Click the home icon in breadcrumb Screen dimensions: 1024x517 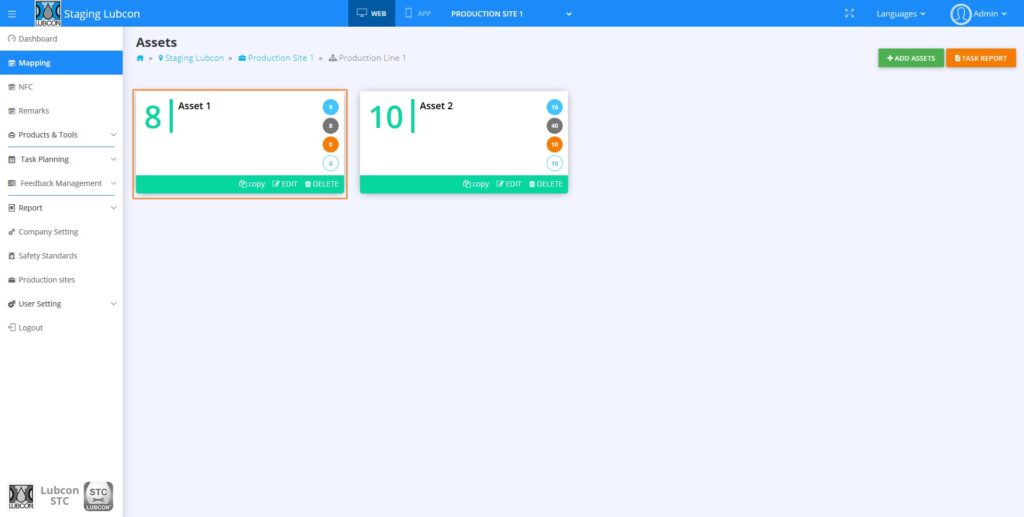coord(140,58)
